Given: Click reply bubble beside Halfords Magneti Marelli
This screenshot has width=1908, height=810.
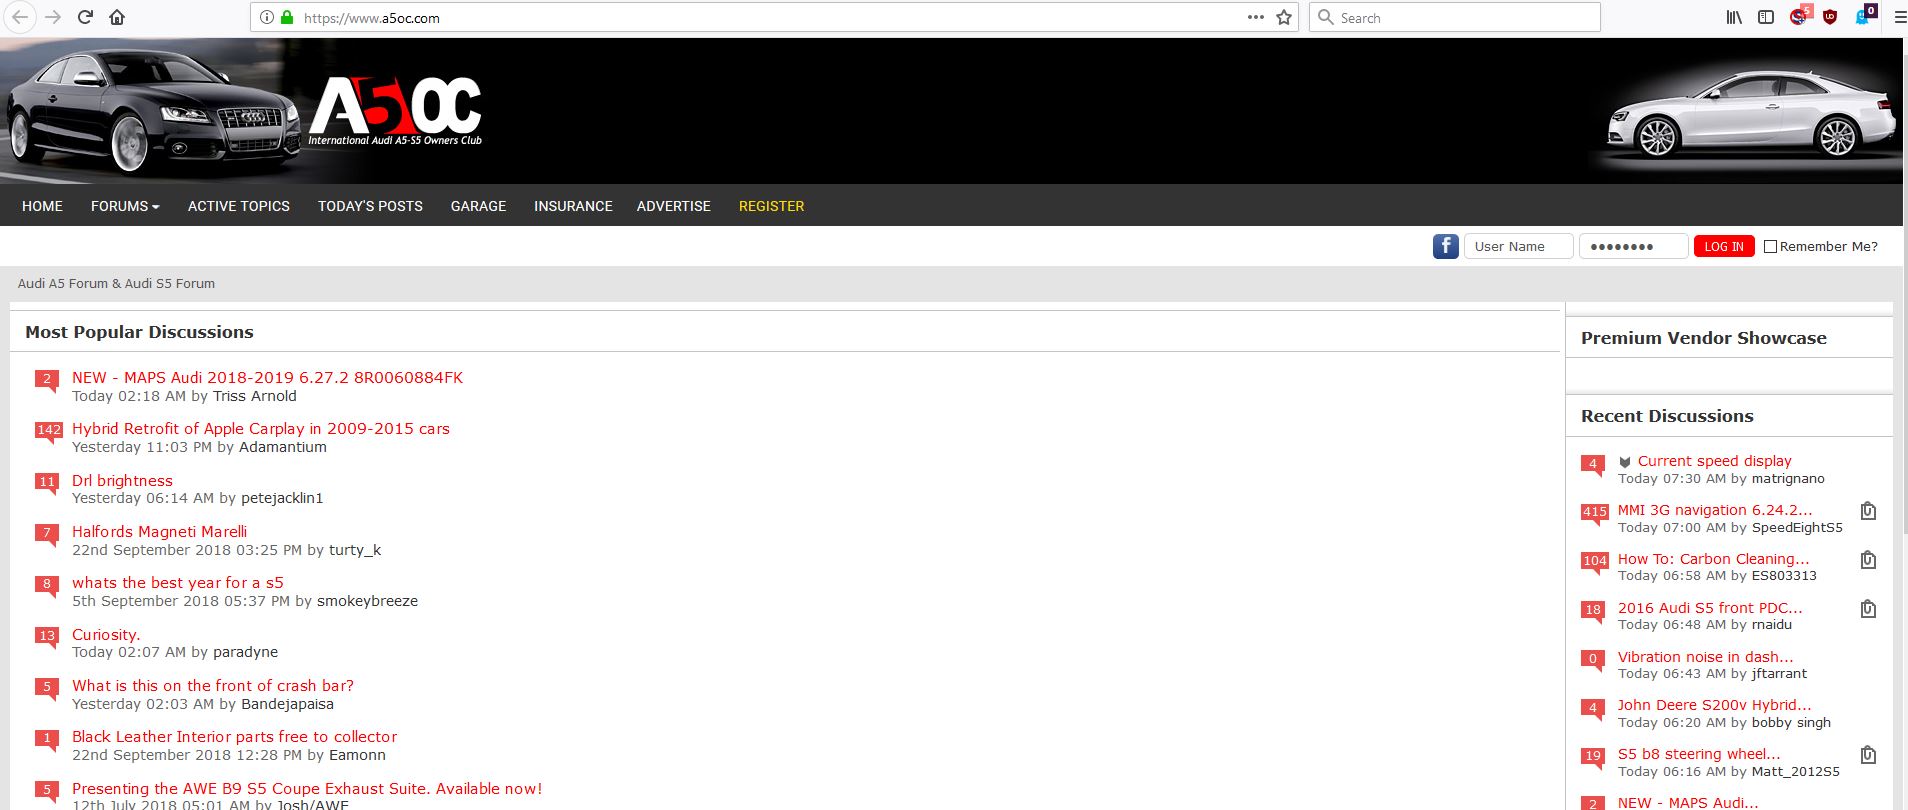Looking at the screenshot, I should (x=46, y=534).
